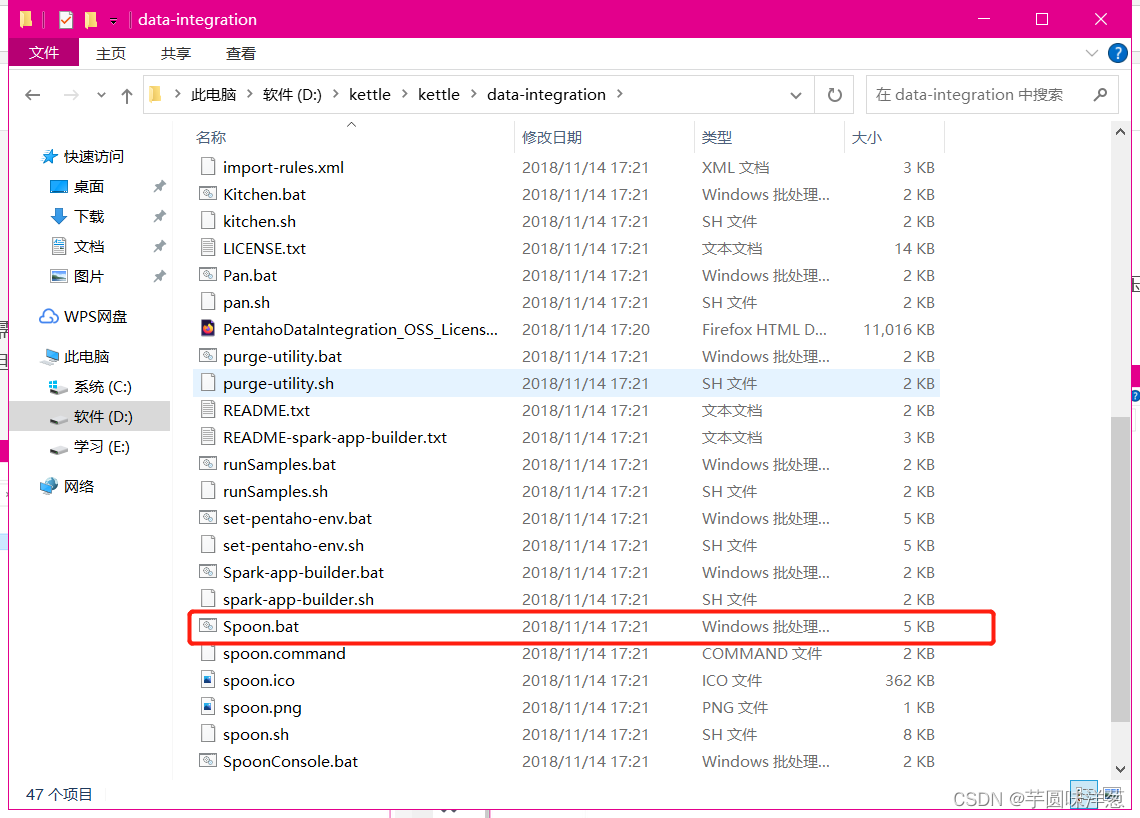This screenshot has width=1140, height=818.
Task: Click the spoon.png file icon
Action: pos(208,707)
